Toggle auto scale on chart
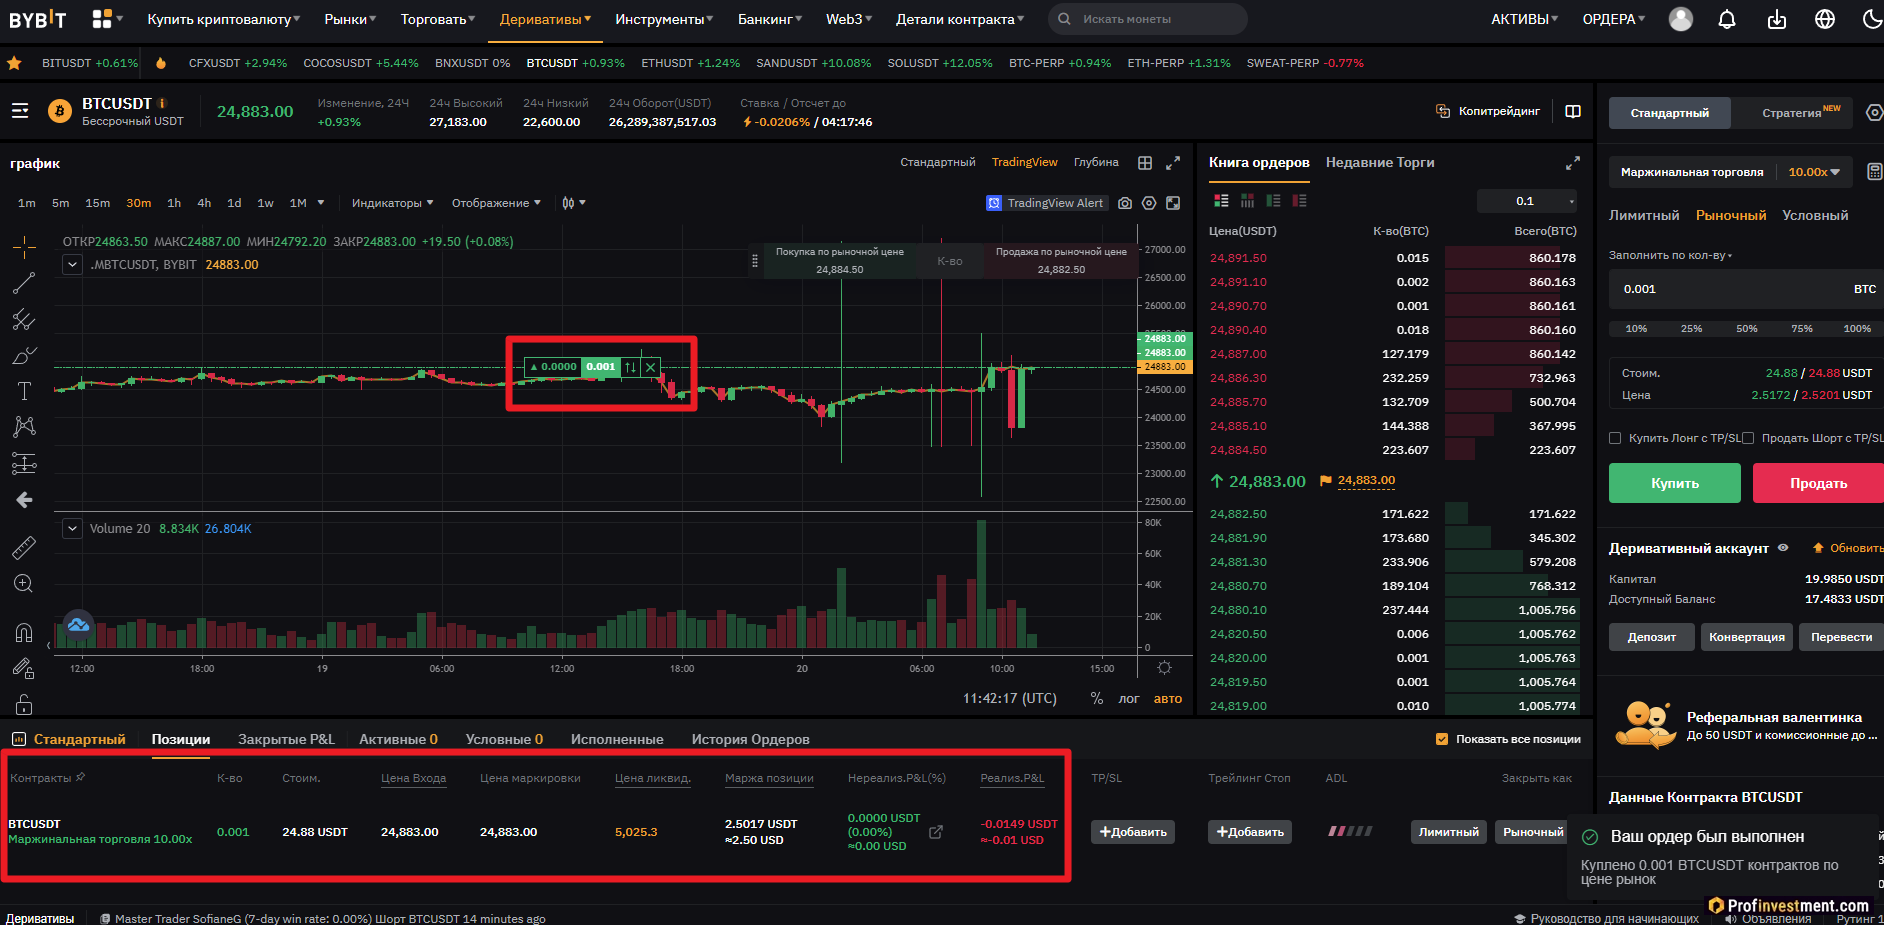 pyautogui.click(x=1168, y=699)
